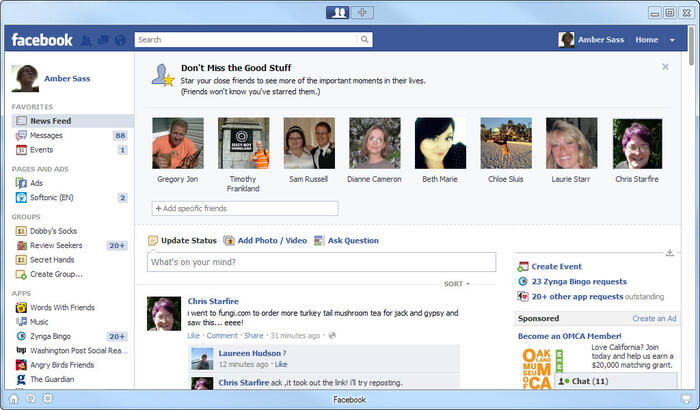Click the Home link in header
The height and width of the screenshot is (410, 700).
(x=646, y=40)
